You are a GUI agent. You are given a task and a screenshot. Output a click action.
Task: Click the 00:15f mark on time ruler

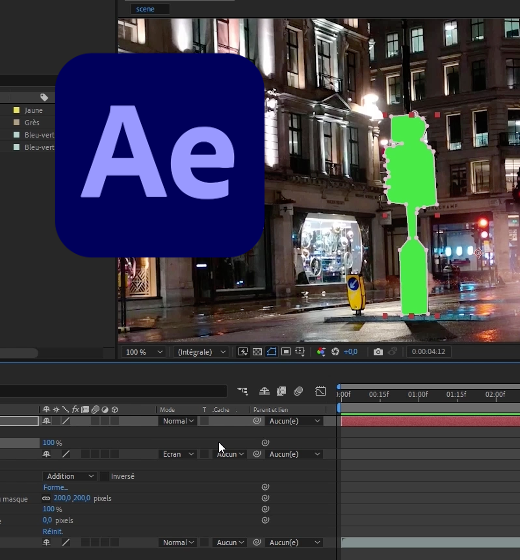379,395
